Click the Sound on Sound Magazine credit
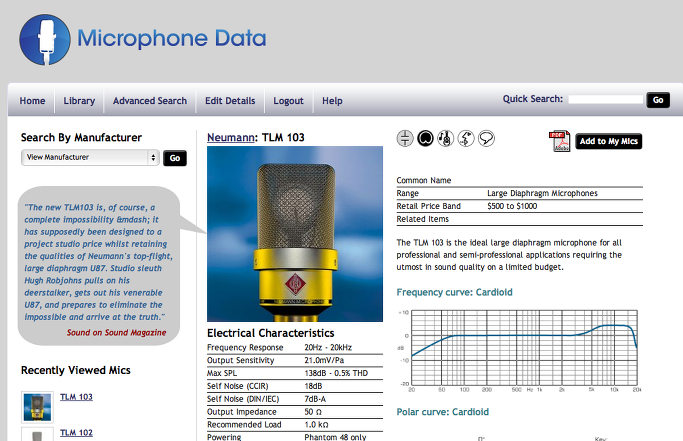Viewport: 683px width, 441px height. [116, 332]
